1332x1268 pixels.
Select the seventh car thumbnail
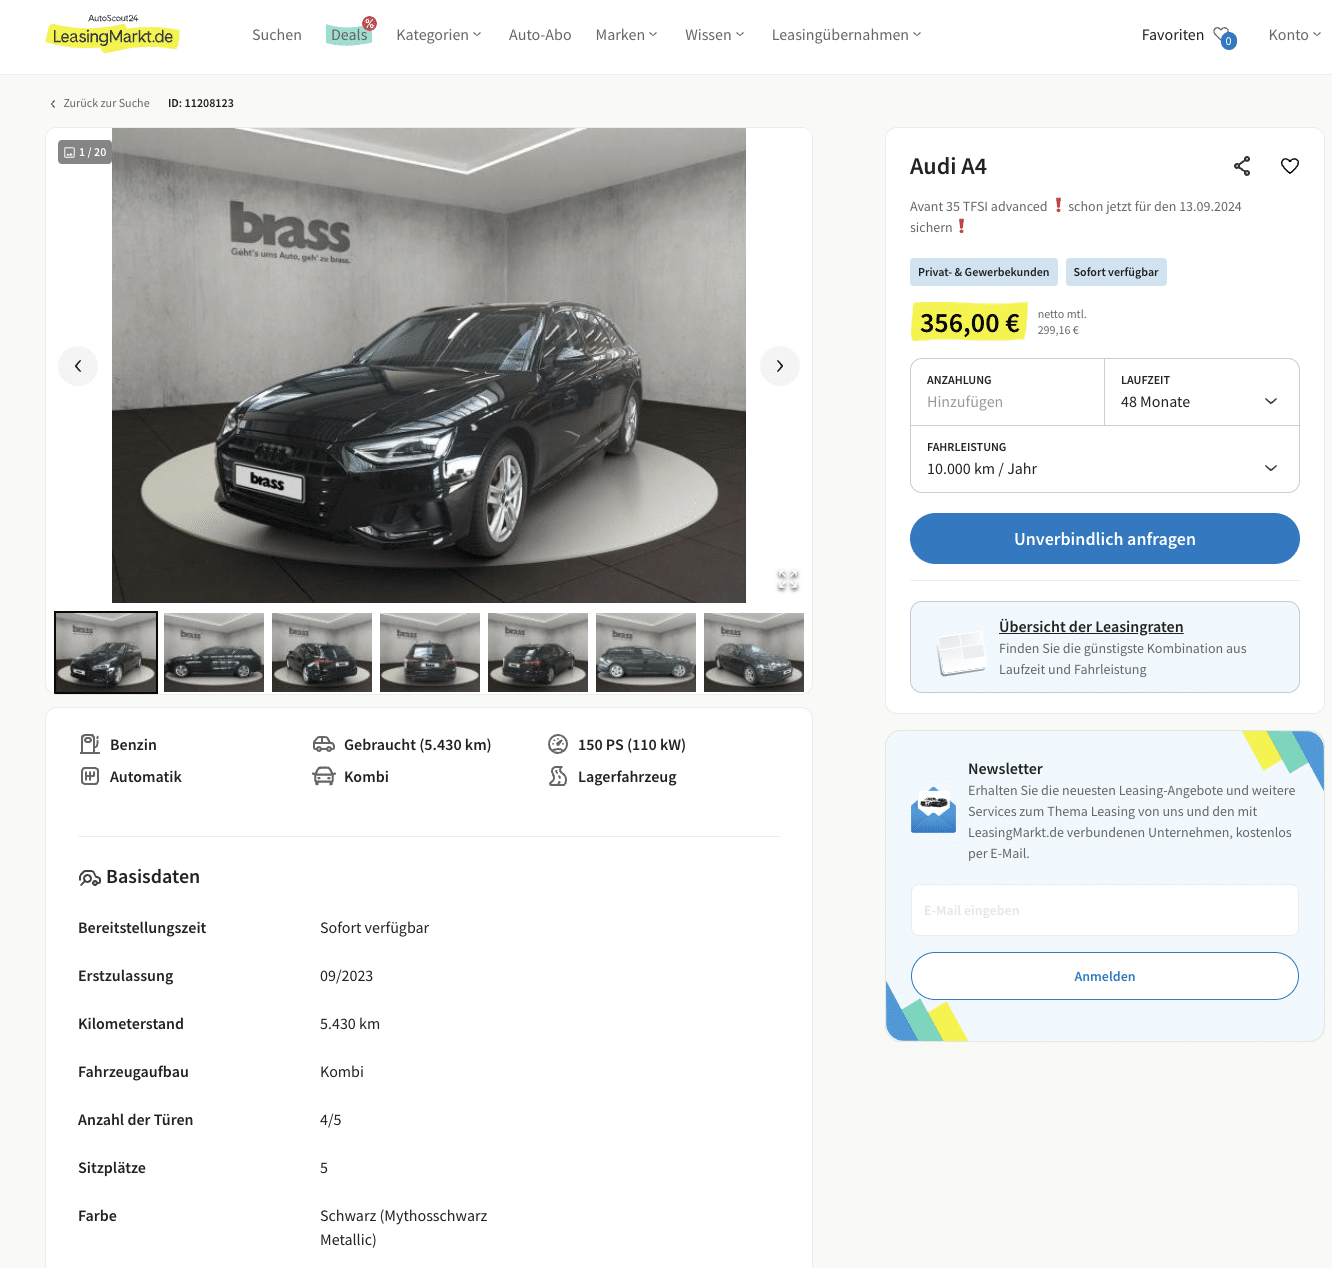point(754,652)
